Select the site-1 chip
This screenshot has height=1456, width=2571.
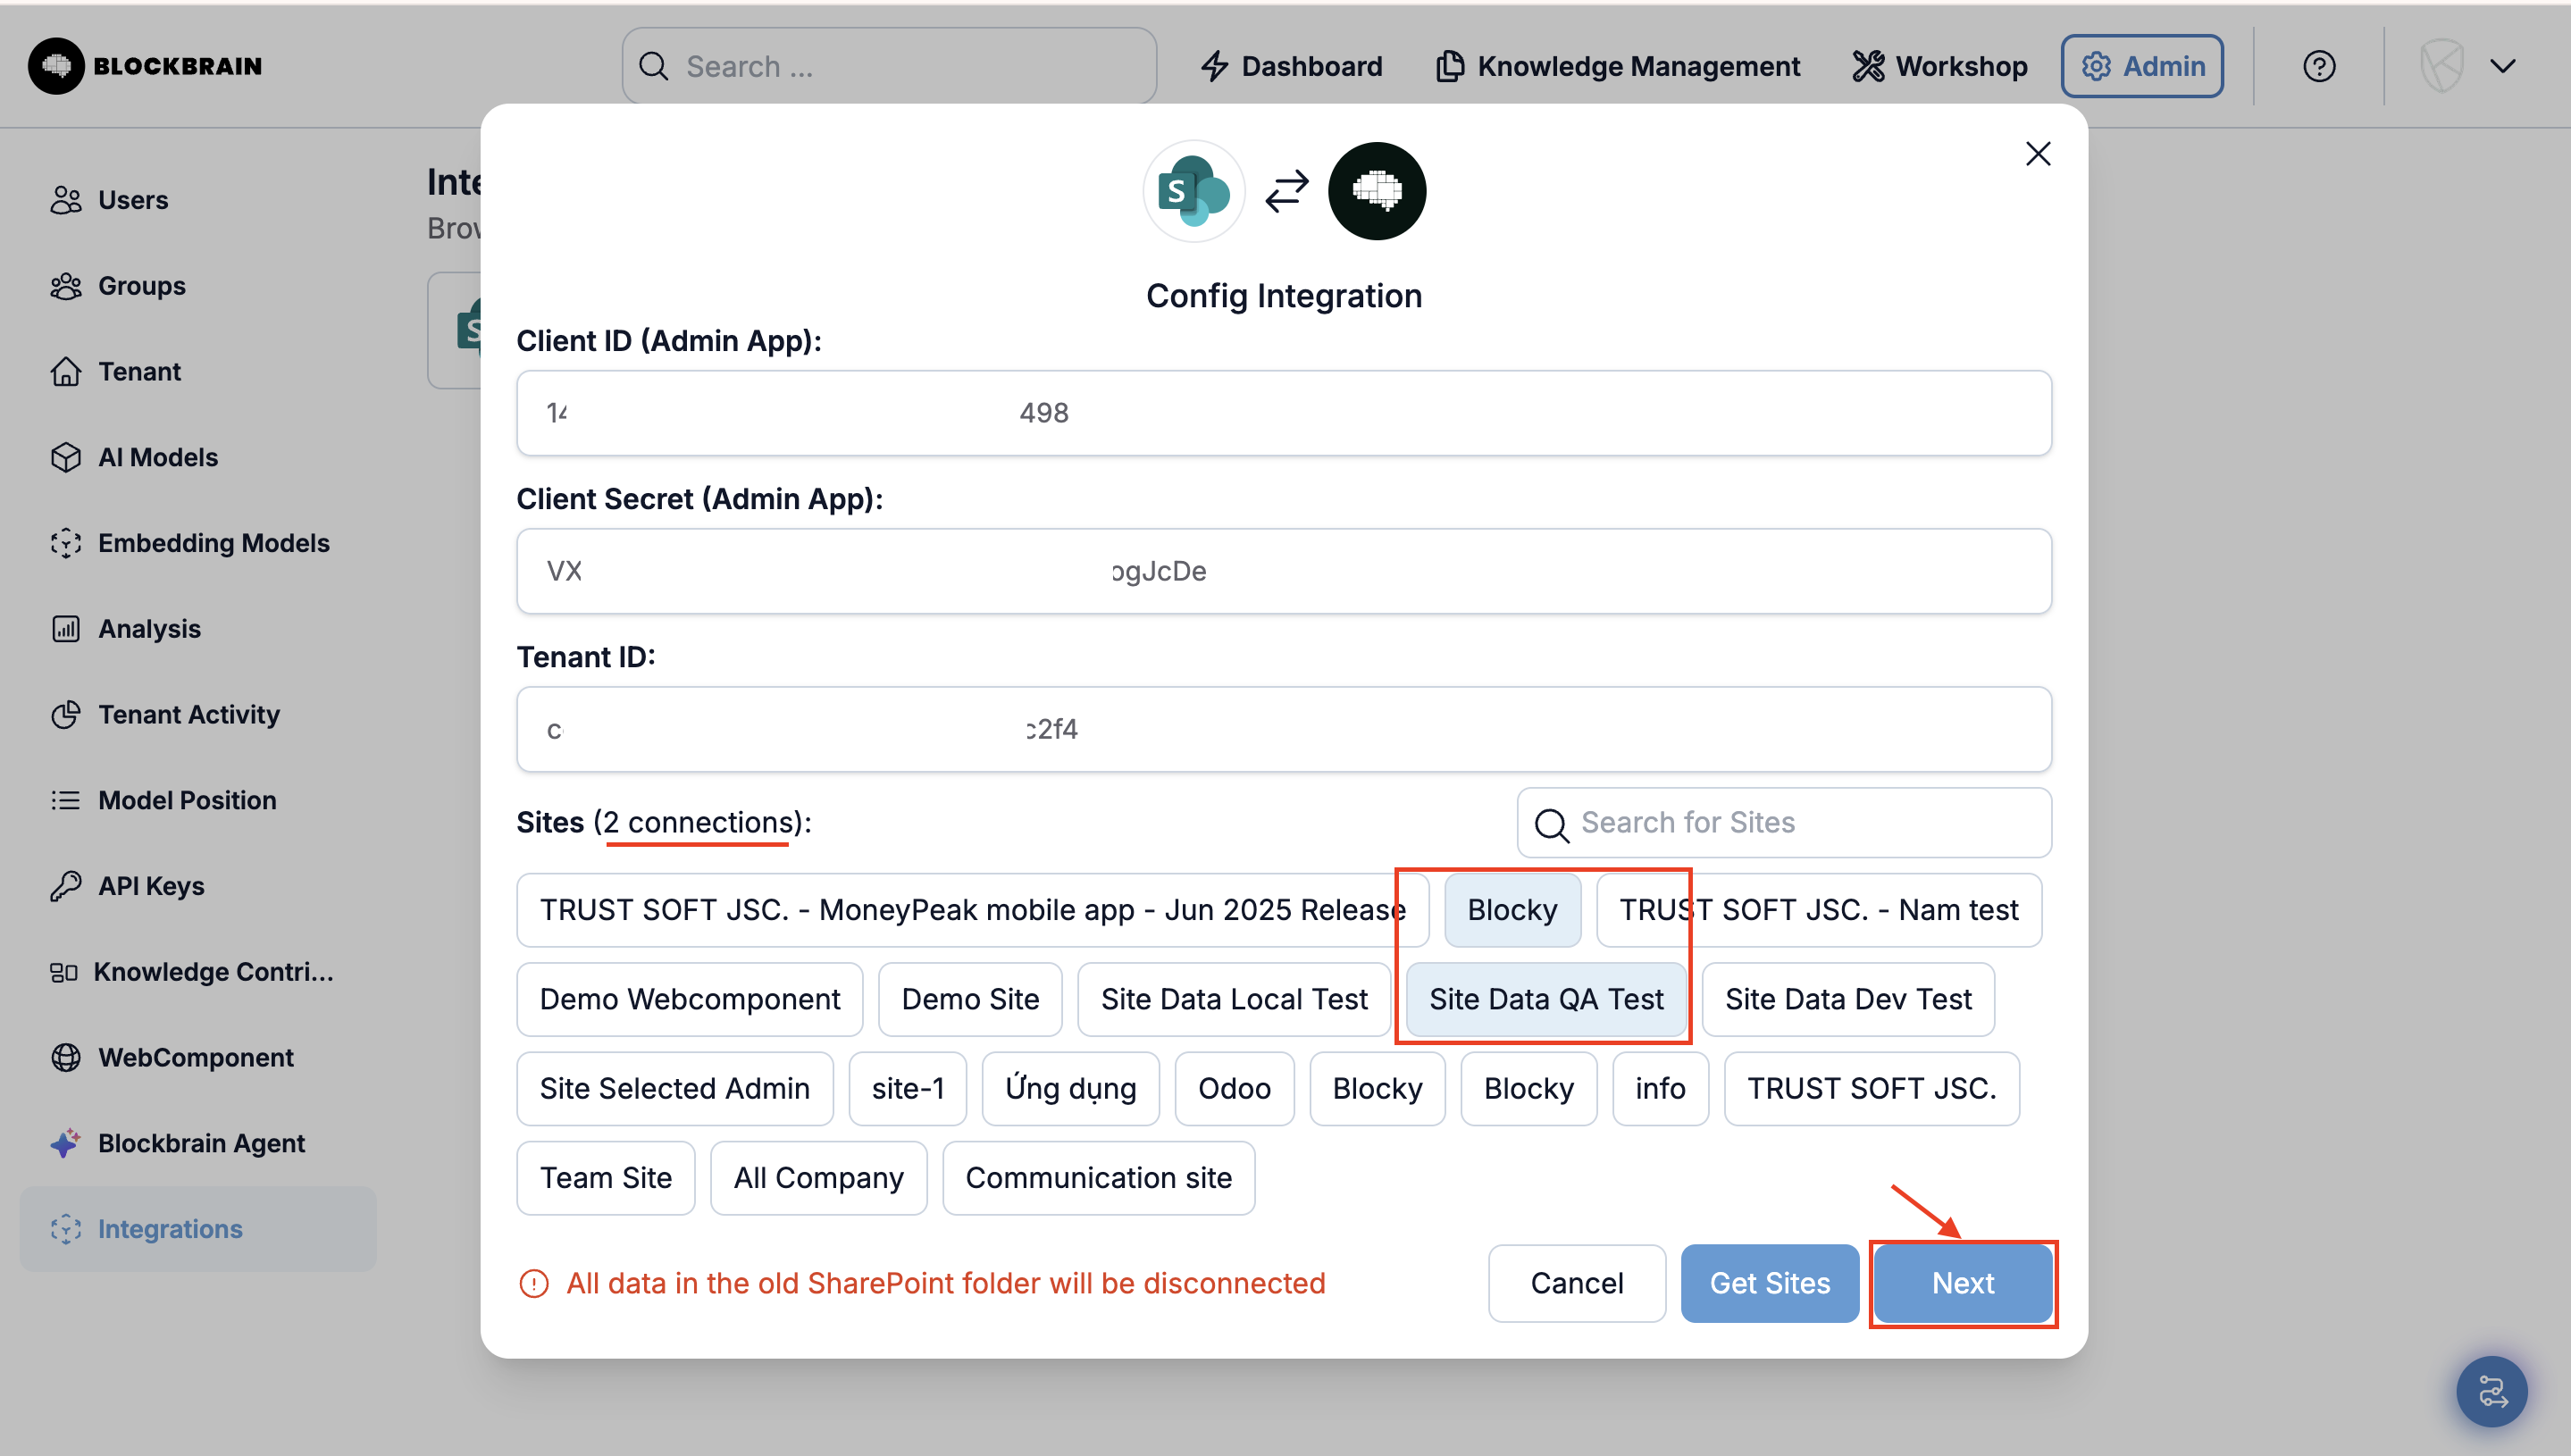tap(908, 1089)
